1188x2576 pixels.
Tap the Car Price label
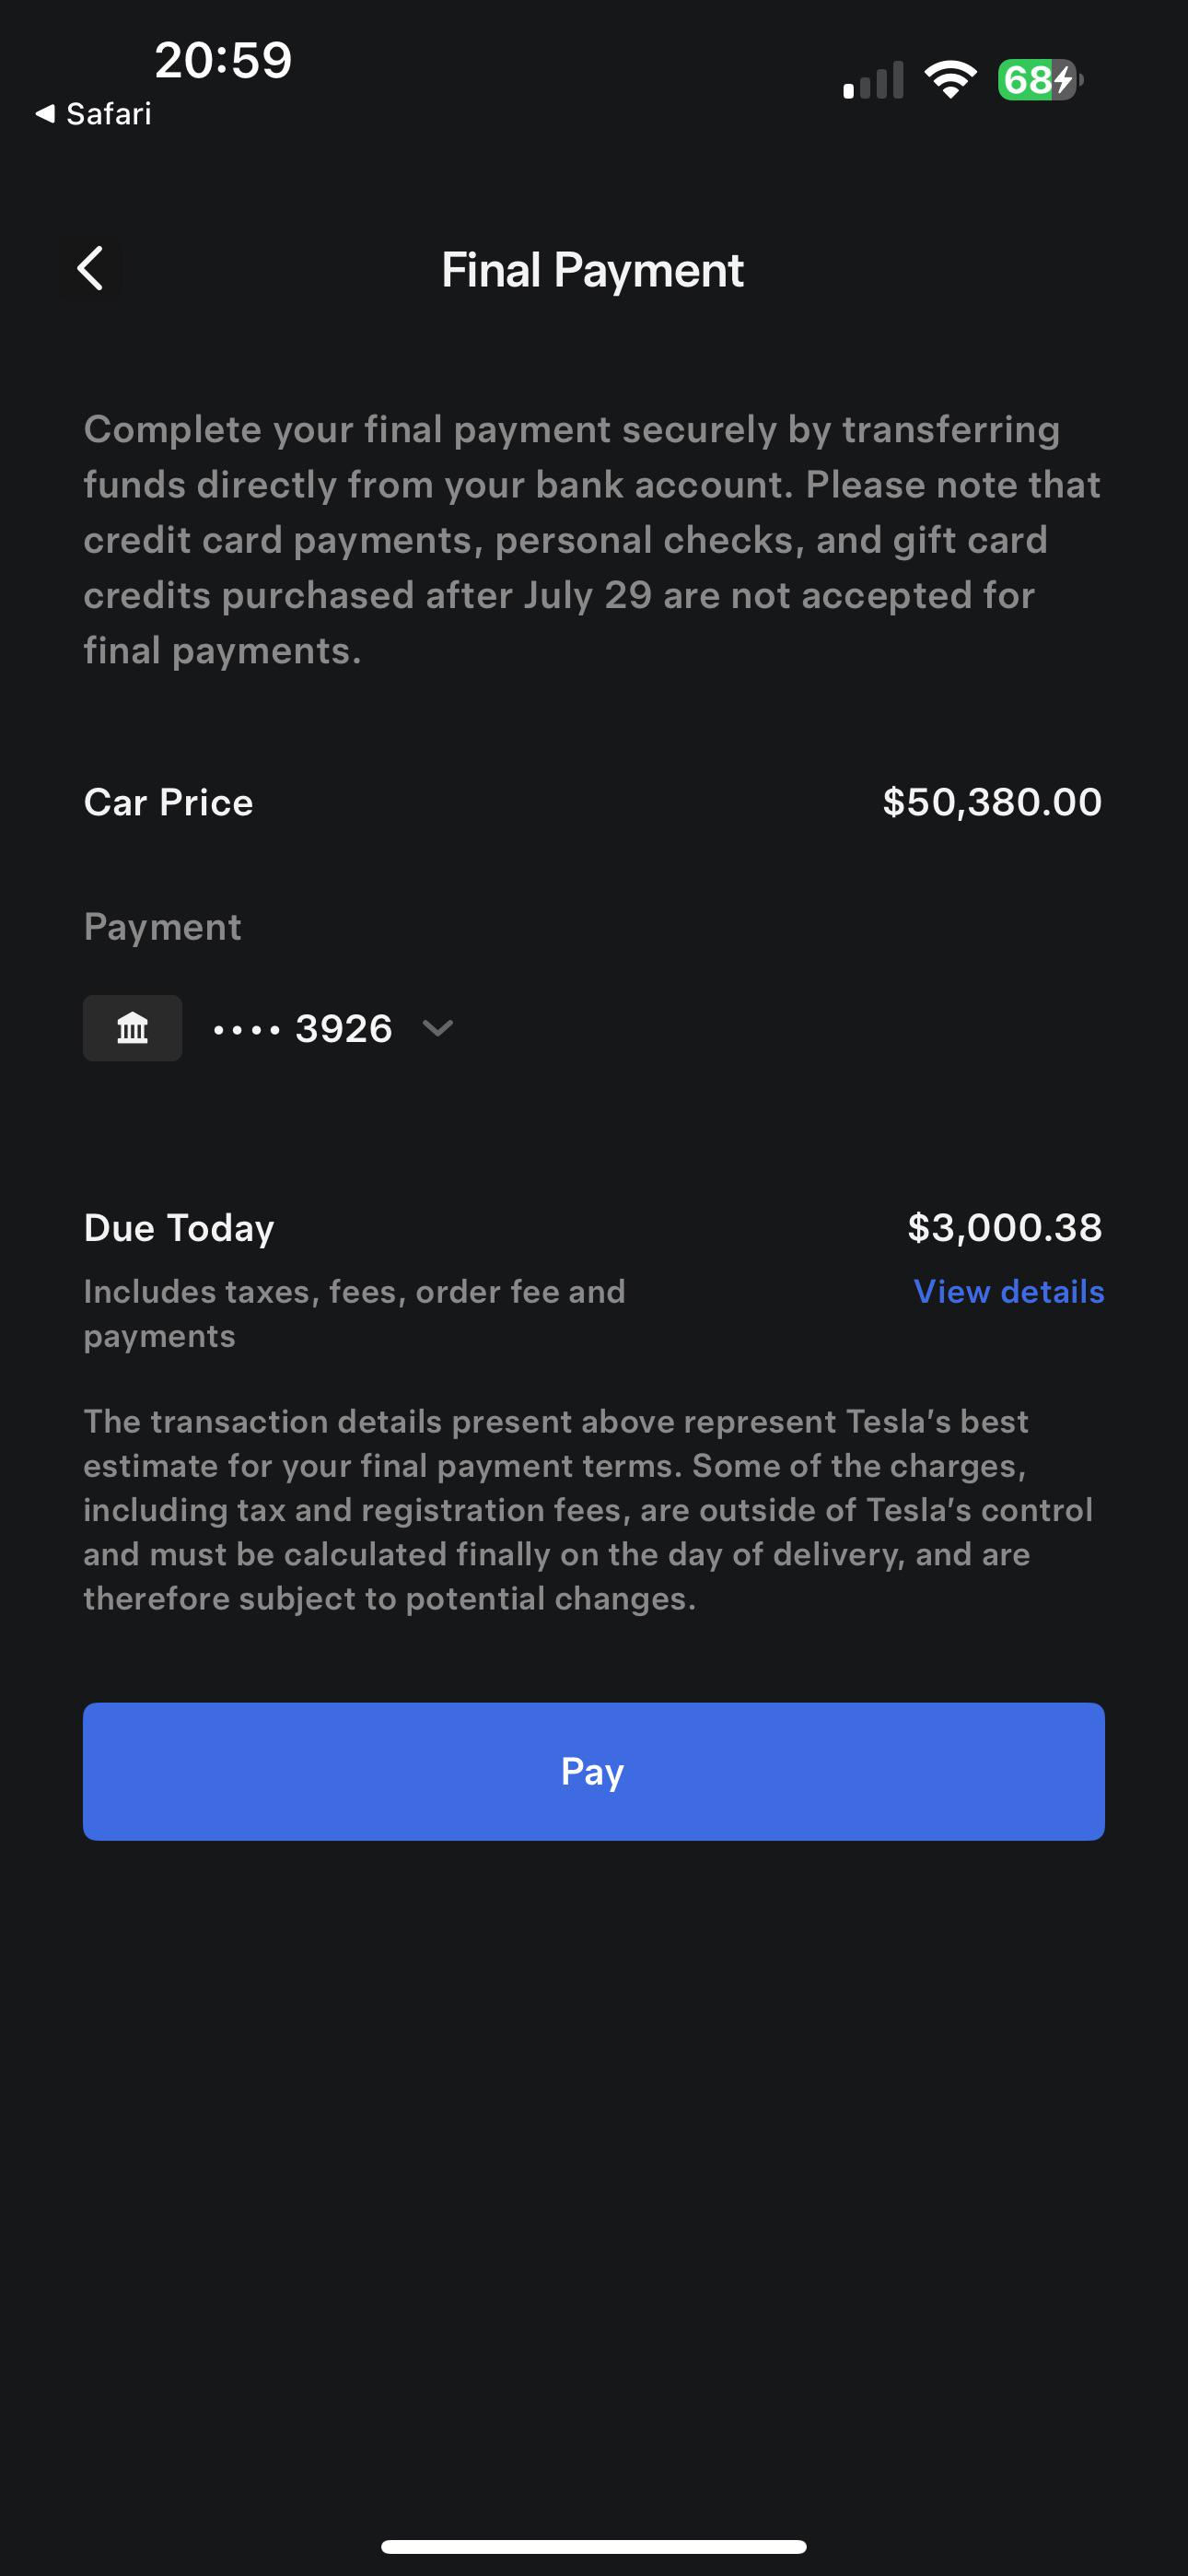coord(169,802)
